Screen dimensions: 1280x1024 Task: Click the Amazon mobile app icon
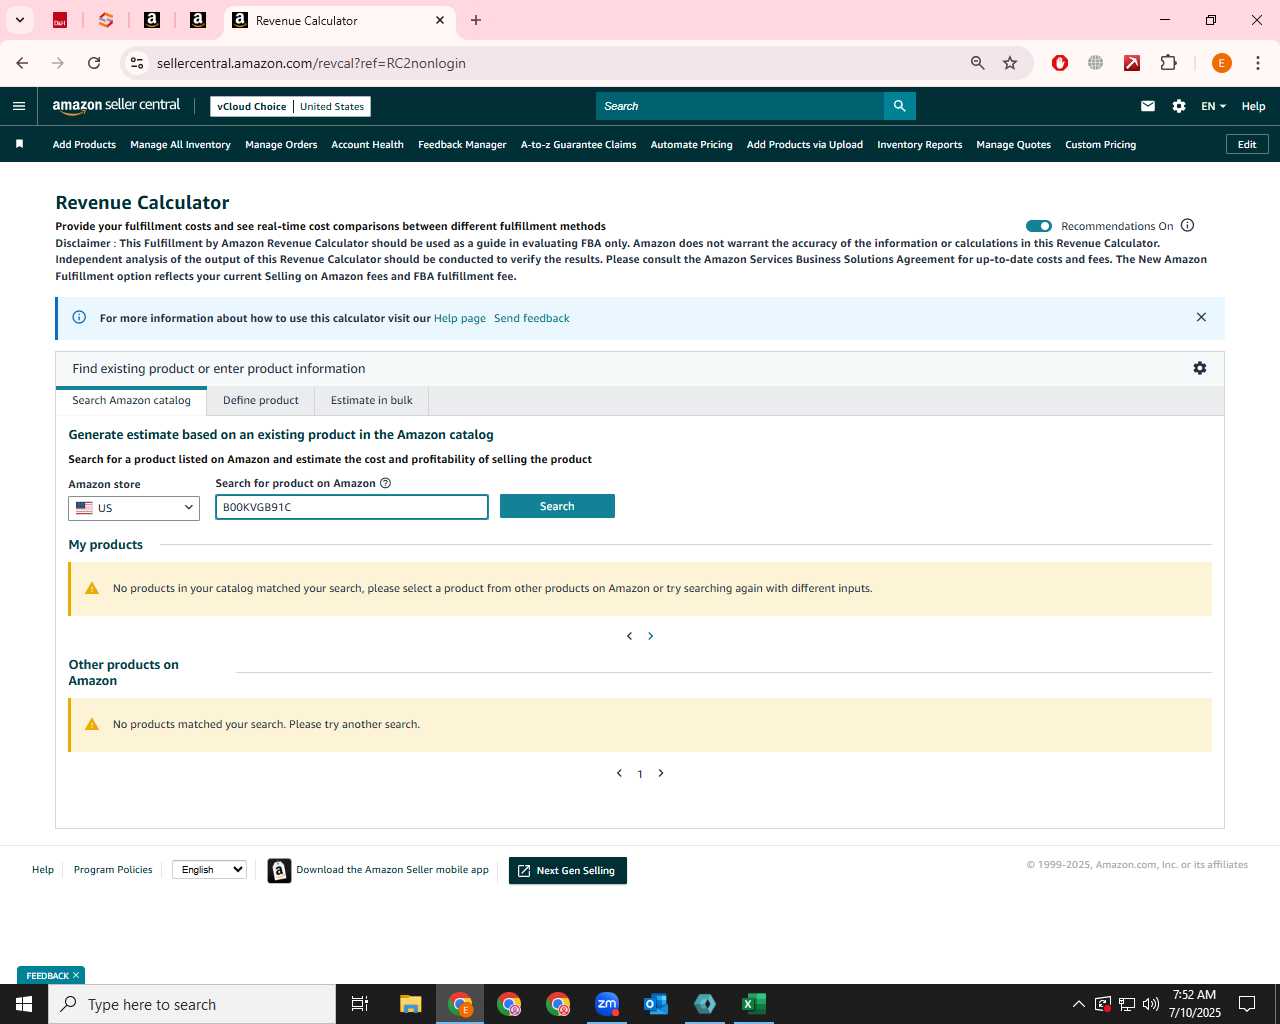(279, 870)
